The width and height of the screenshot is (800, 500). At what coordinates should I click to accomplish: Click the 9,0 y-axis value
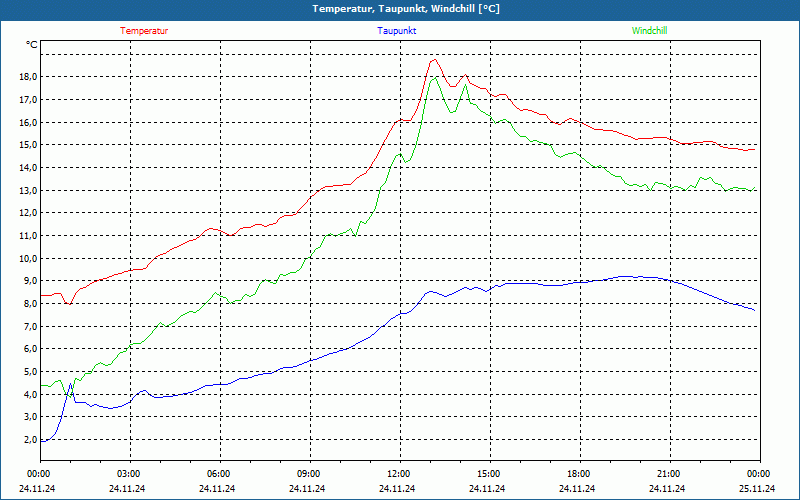pos(31,281)
